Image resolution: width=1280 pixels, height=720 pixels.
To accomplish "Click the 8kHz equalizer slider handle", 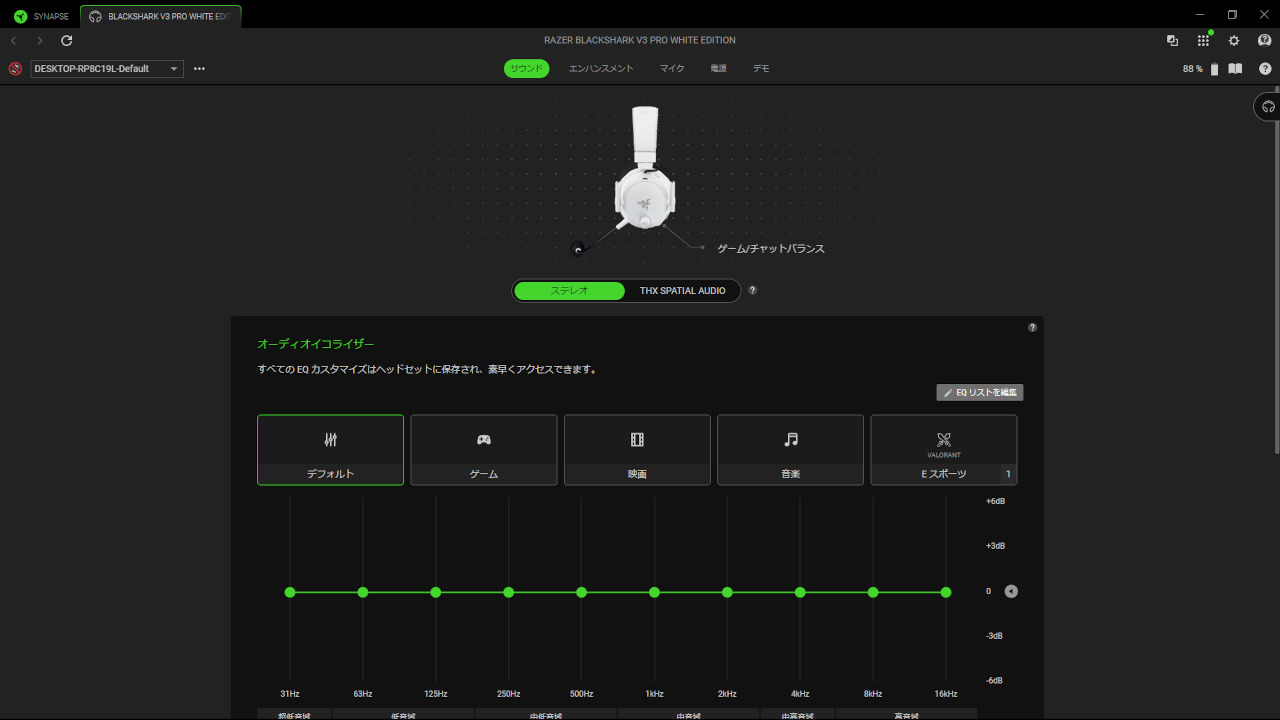I will coord(873,592).
